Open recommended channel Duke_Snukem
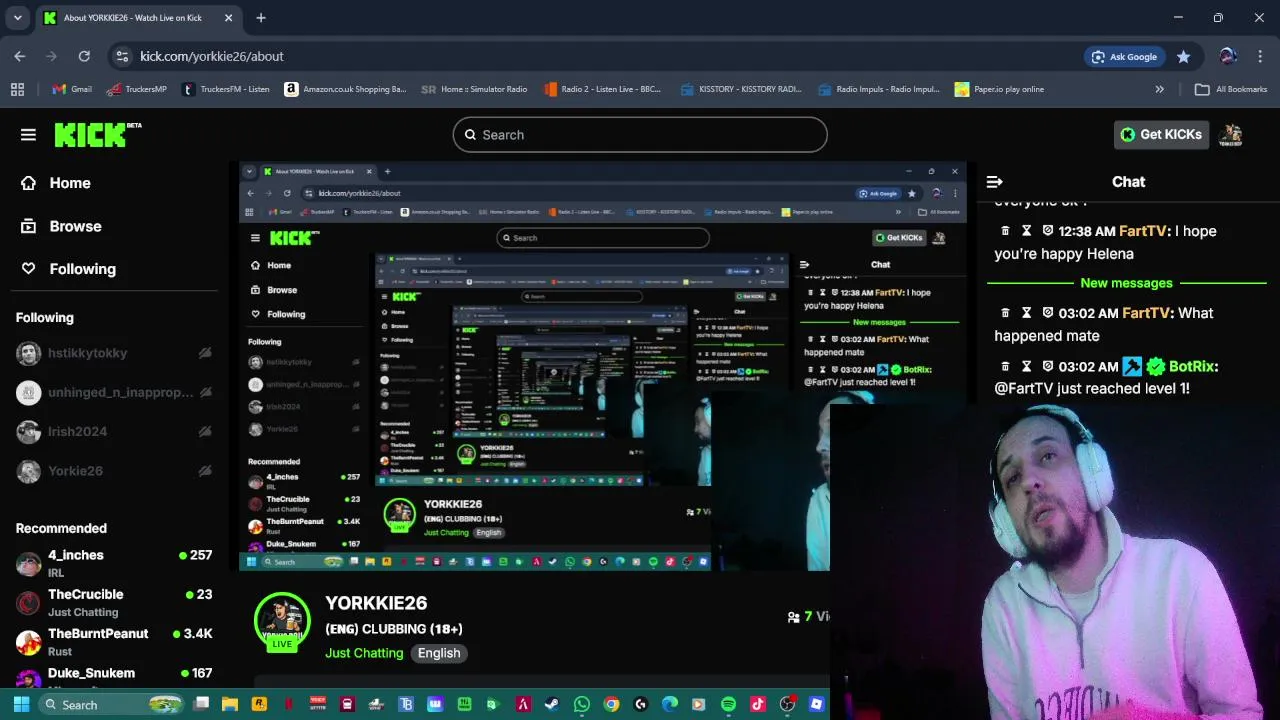Viewport: 1280px width, 720px height. point(115,676)
